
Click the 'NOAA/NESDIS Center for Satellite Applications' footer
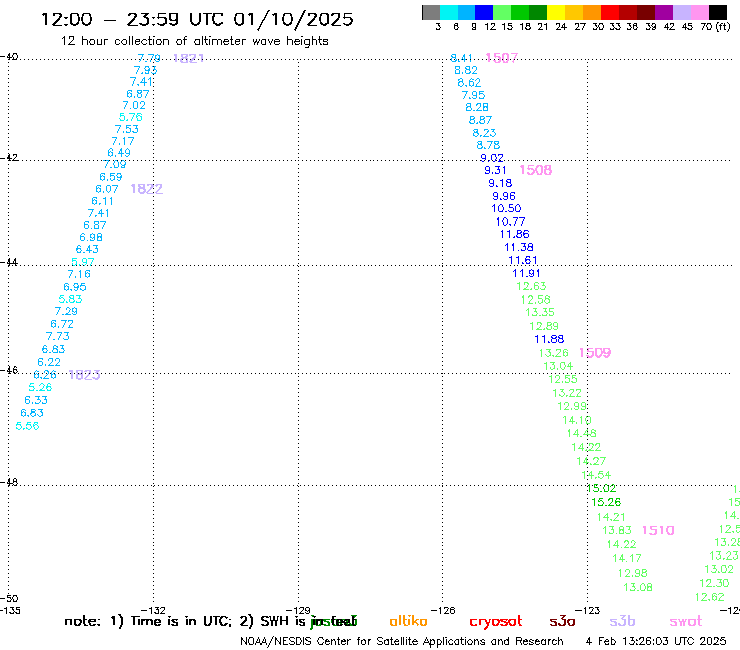363,641
